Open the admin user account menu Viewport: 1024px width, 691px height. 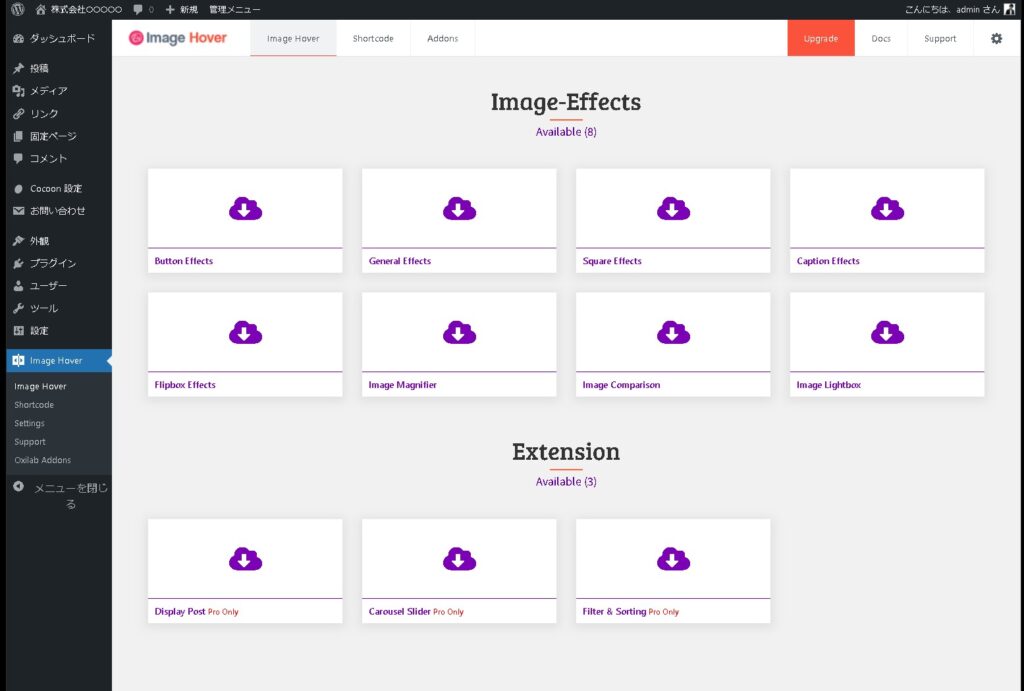(x=958, y=9)
